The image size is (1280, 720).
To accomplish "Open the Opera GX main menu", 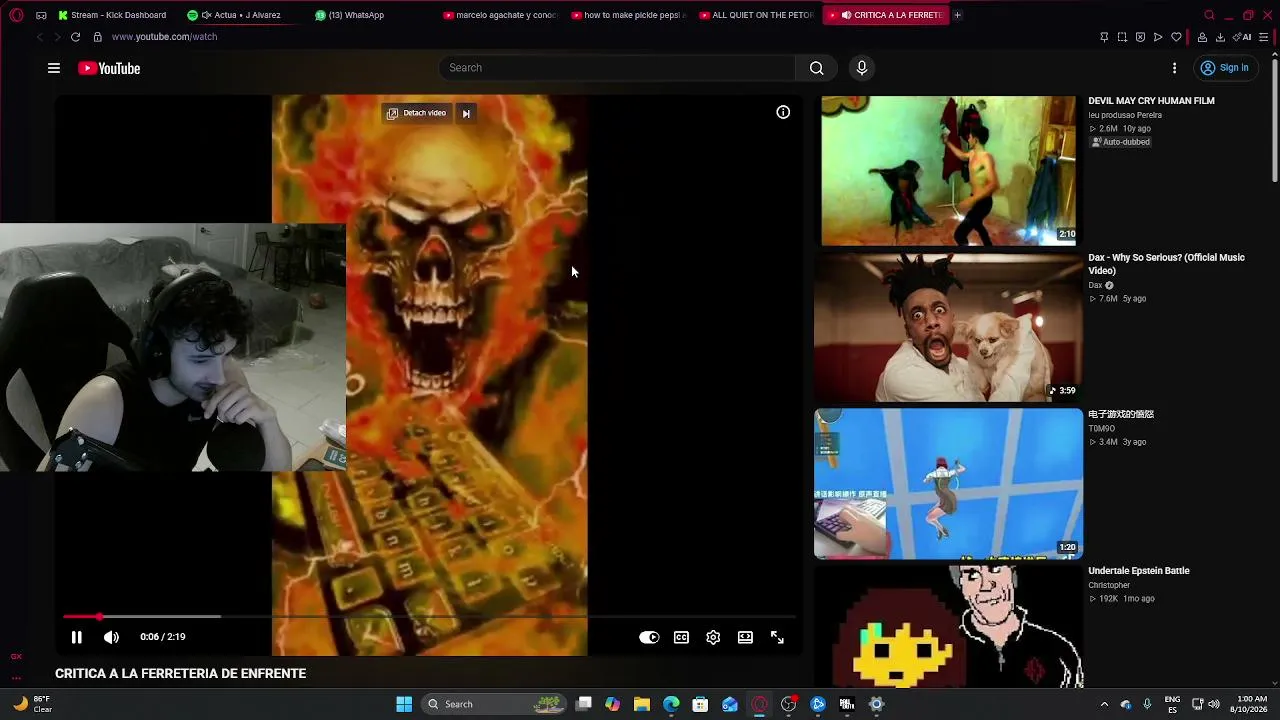I will point(16,15).
